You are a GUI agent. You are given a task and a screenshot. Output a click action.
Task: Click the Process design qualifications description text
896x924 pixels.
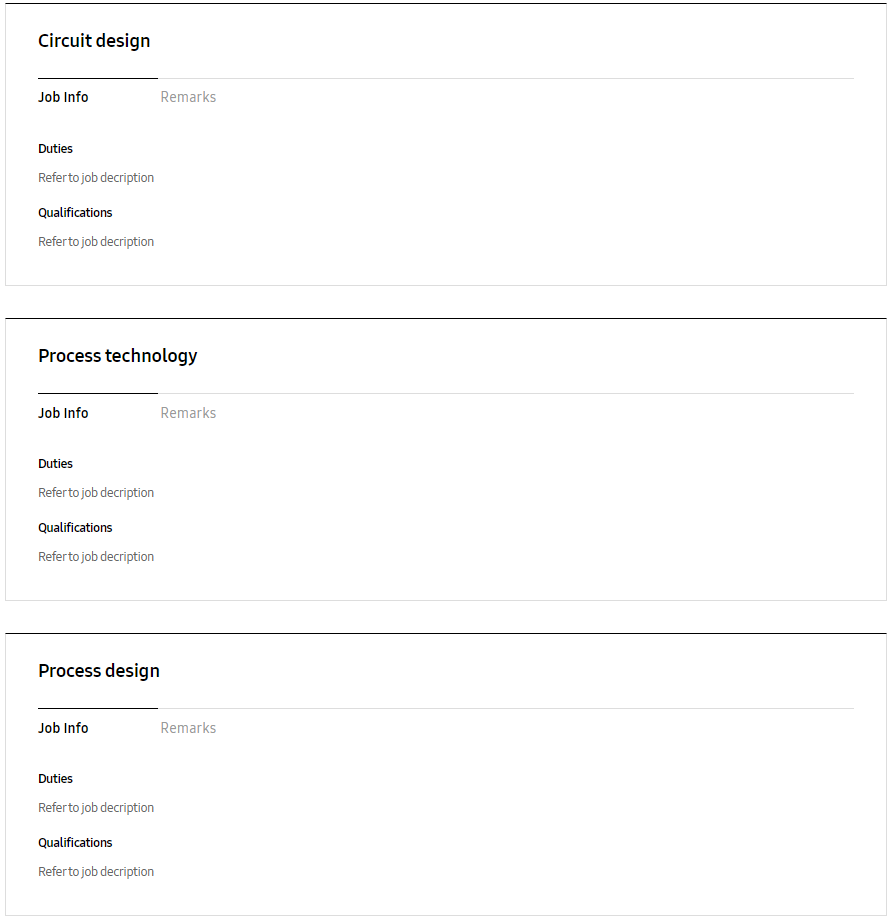point(96,871)
